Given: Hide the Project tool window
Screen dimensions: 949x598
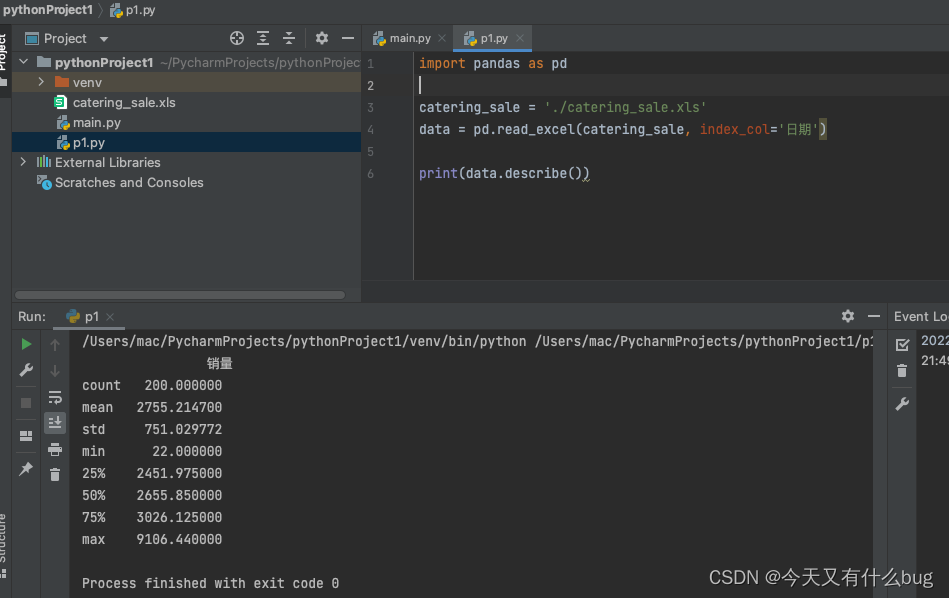Looking at the screenshot, I should coord(346,37).
